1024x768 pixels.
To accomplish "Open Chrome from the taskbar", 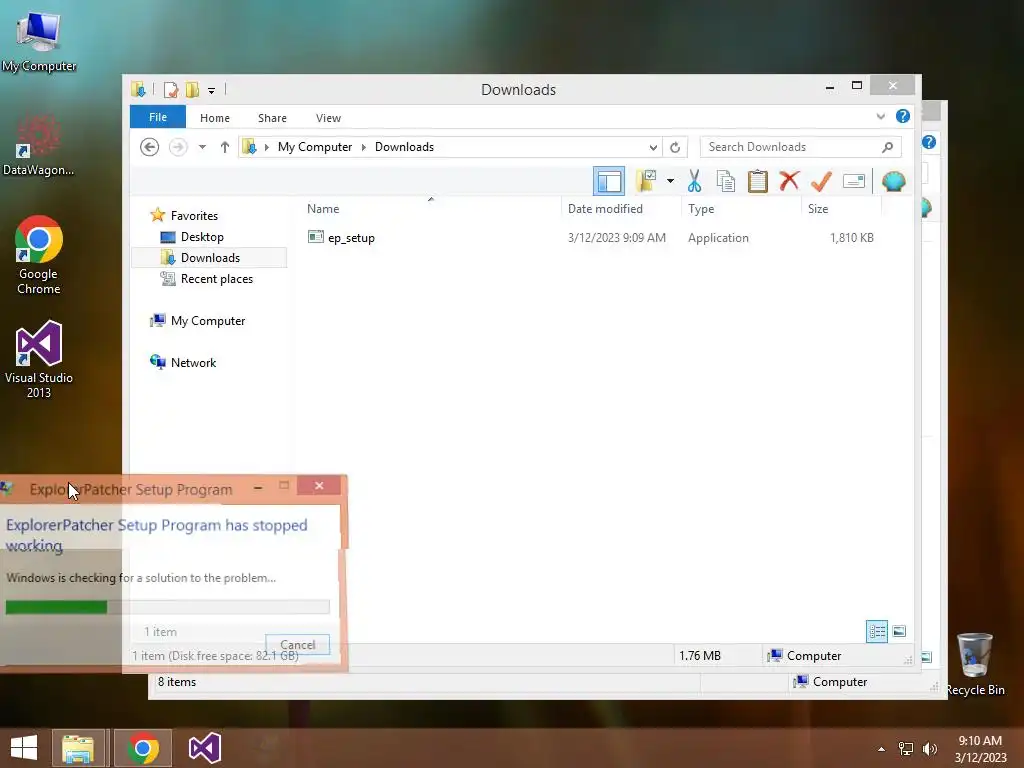I will (143, 748).
